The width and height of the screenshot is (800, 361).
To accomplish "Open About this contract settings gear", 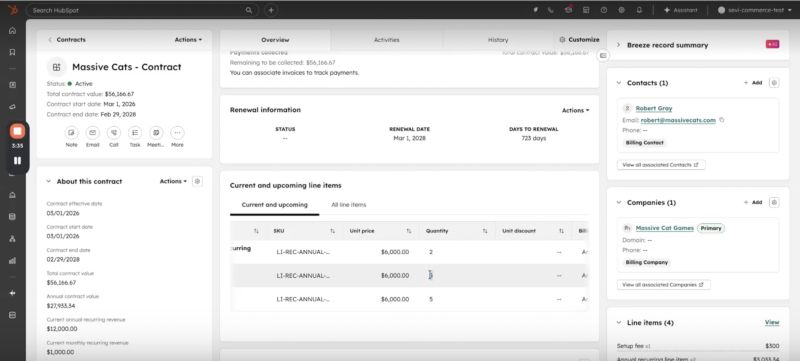I will tap(197, 181).
